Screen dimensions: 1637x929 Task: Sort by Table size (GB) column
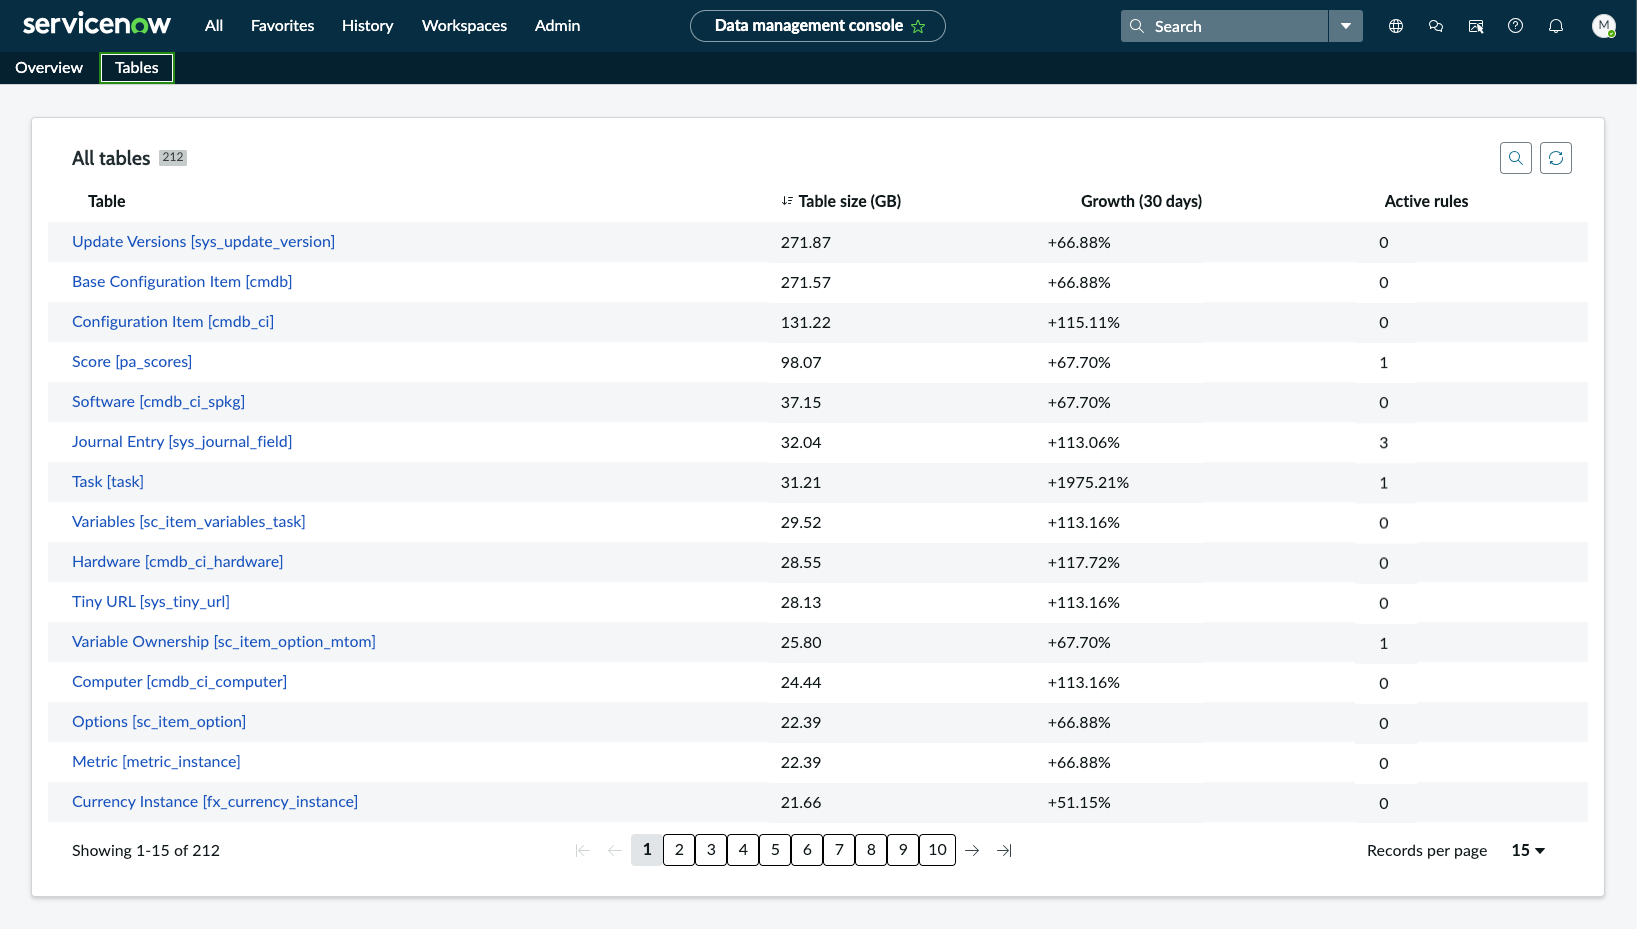[x=841, y=201]
